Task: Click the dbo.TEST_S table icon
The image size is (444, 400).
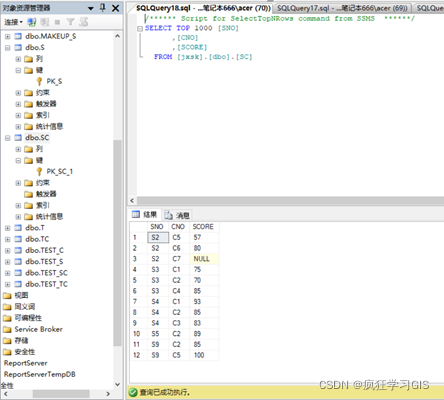Action: click(18, 262)
